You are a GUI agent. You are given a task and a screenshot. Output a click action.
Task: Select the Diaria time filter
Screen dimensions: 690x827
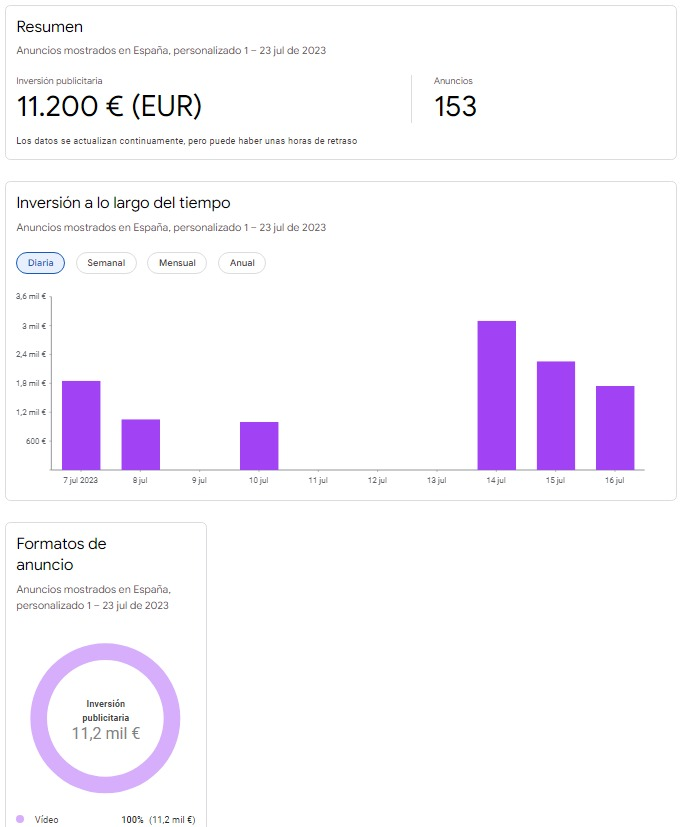[41, 263]
